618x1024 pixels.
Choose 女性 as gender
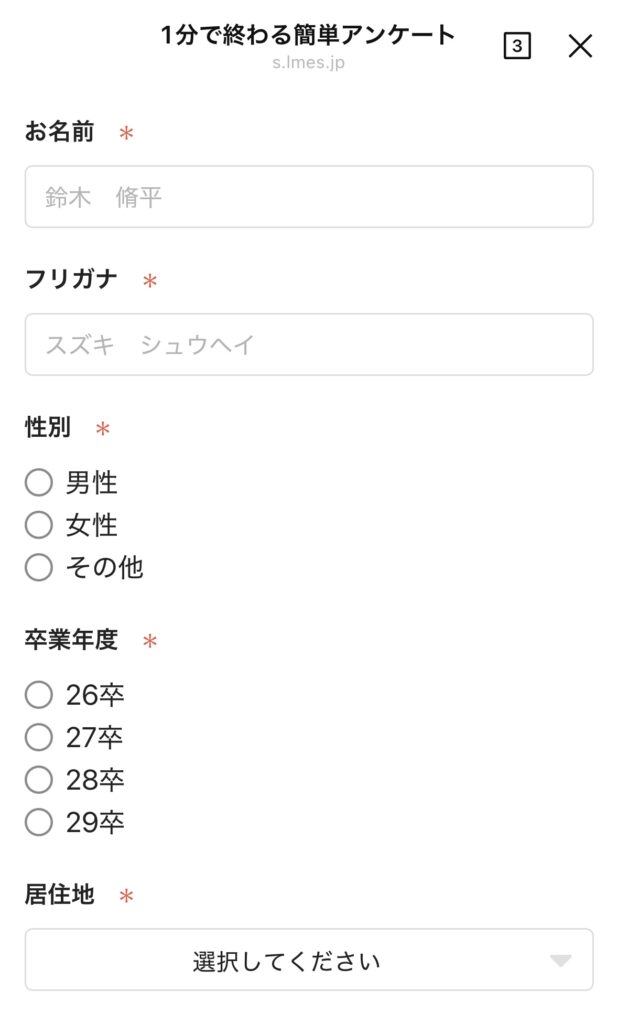pyautogui.click(x=39, y=525)
